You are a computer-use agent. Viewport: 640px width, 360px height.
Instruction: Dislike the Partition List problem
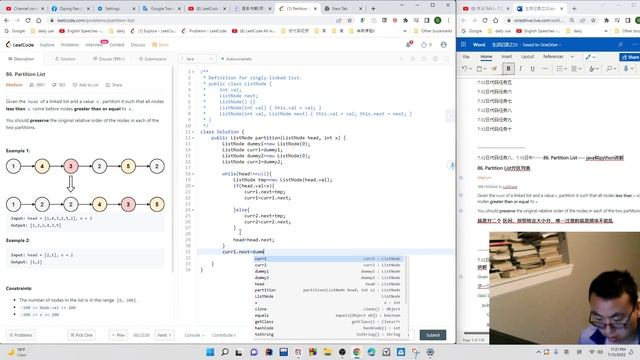pos(58,85)
